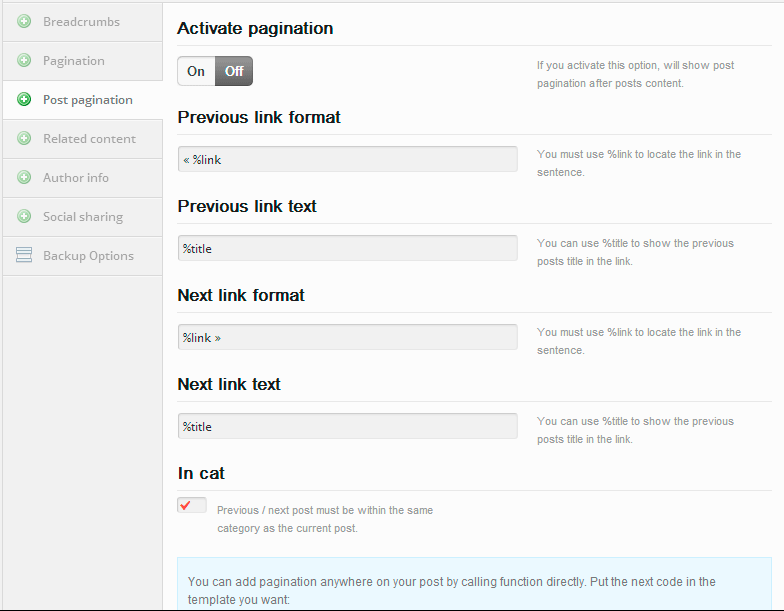Open the Breadcrumbs settings tab
This screenshot has height=611, width=784.
pyautogui.click(x=82, y=22)
